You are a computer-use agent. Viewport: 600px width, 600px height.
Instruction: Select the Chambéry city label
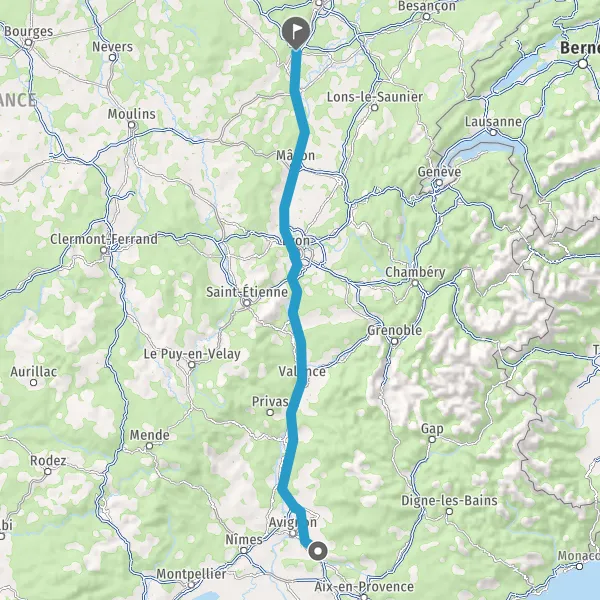(415, 272)
